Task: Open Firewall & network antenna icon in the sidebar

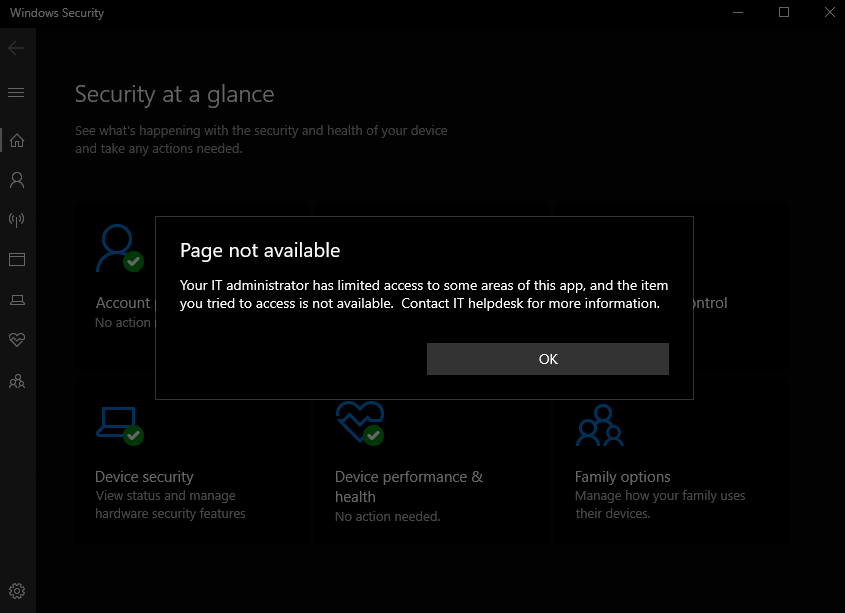Action: (x=17, y=219)
